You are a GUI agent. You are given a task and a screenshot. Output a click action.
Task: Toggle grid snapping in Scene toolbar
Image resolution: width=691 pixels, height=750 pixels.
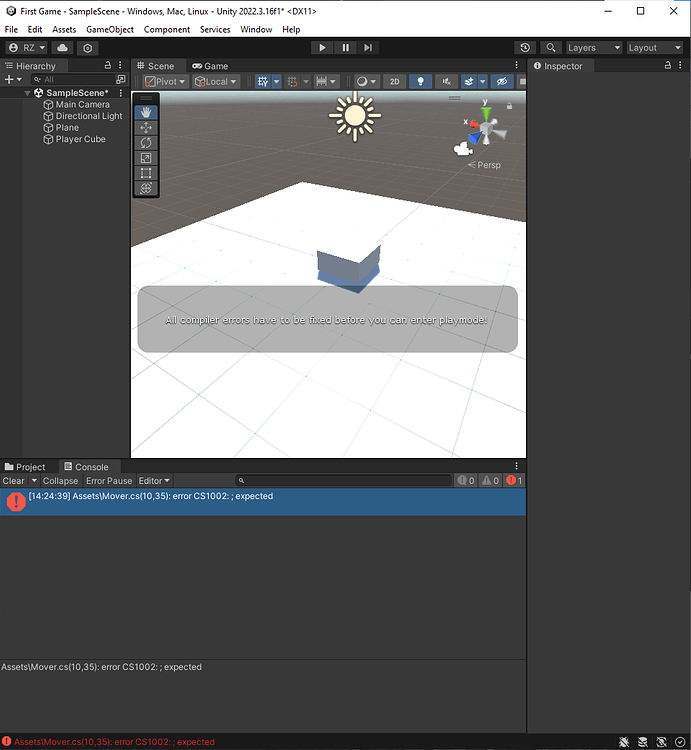coord(292,82)
